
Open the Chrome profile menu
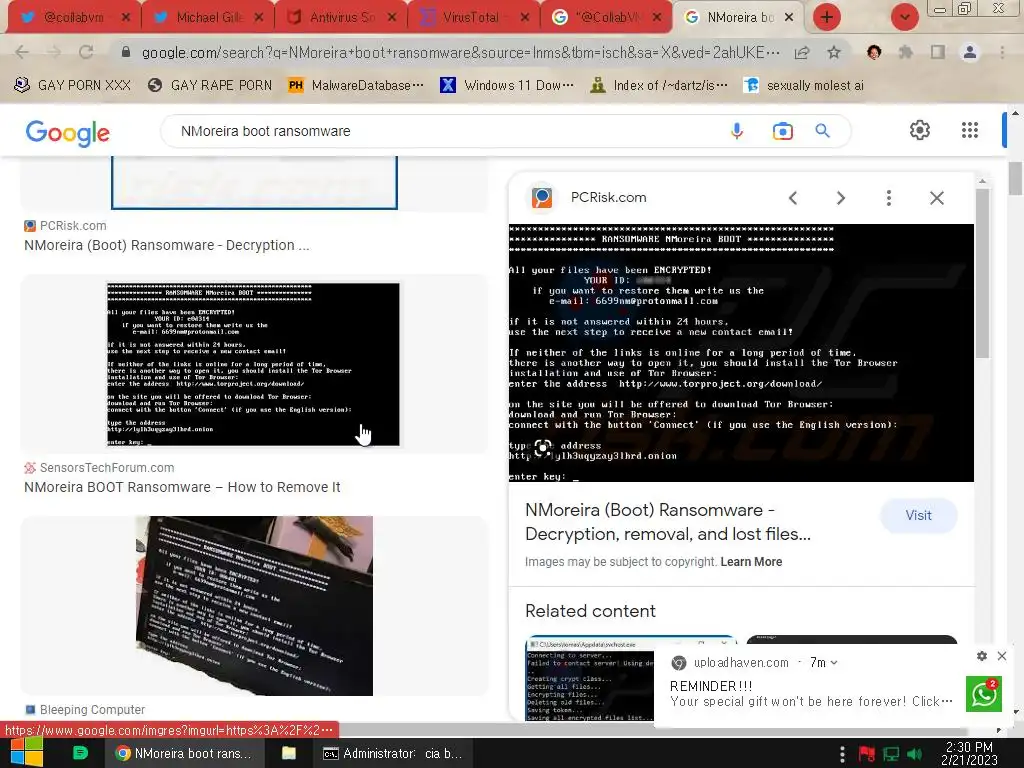[970, 52]
